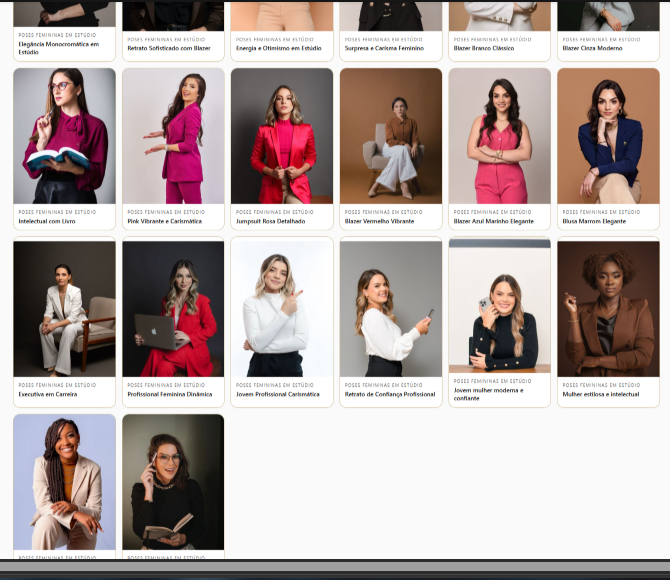Open the photo on the 'Profissional Feminina Dinâmica' card
The height and width of the screenshot is (580, 670).
click(x=173, y=309)
